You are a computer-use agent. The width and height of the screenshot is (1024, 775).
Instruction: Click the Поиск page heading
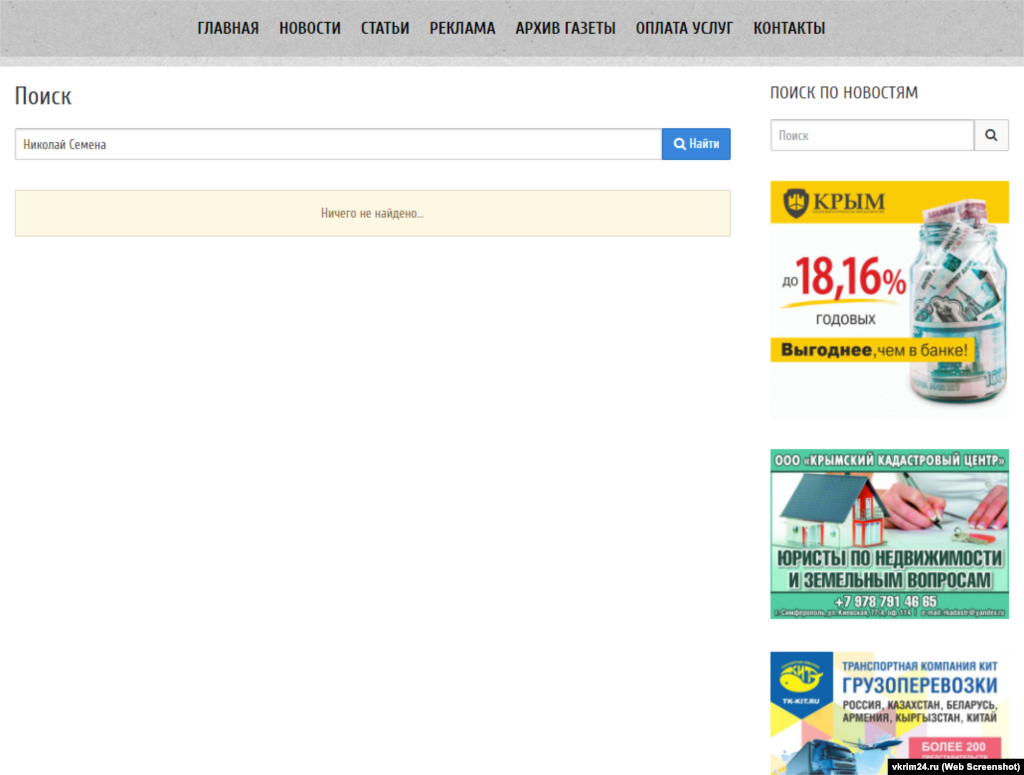pos(43,96)
